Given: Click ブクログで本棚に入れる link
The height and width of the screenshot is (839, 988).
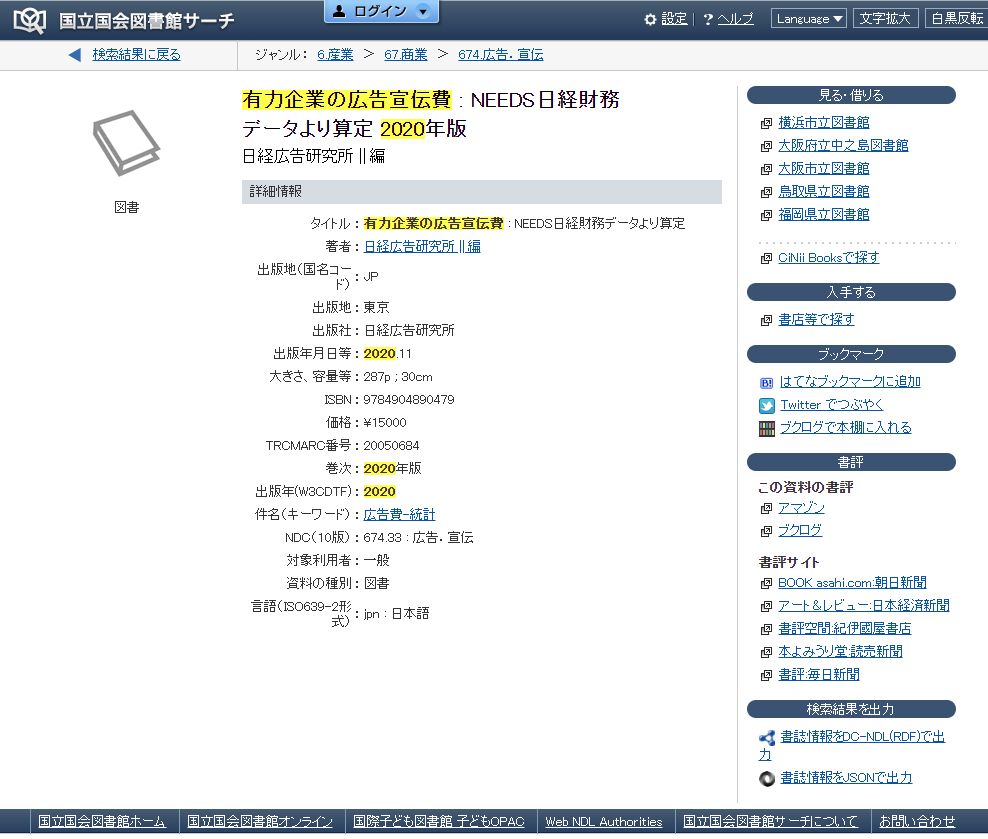Looking at the screenshot, I should [846, 428].
